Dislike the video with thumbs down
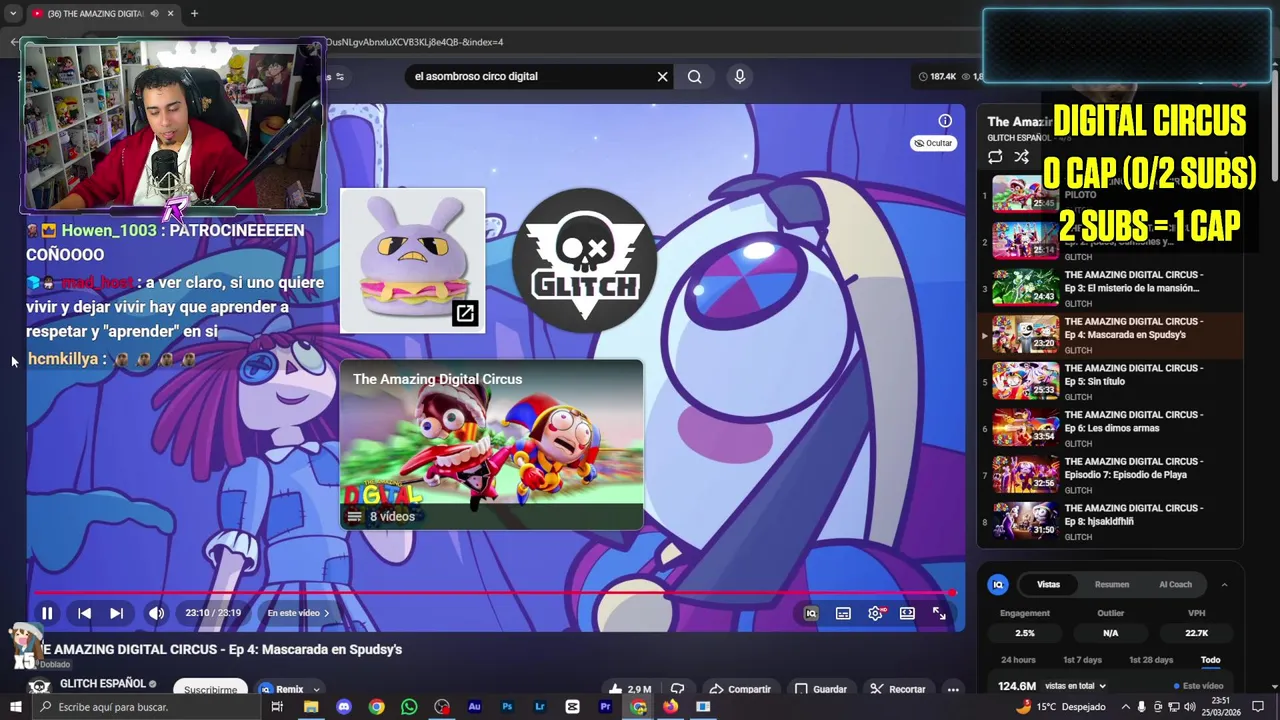Image resolution: width=1280 pixels, height=720 pixels. point(677,689)
